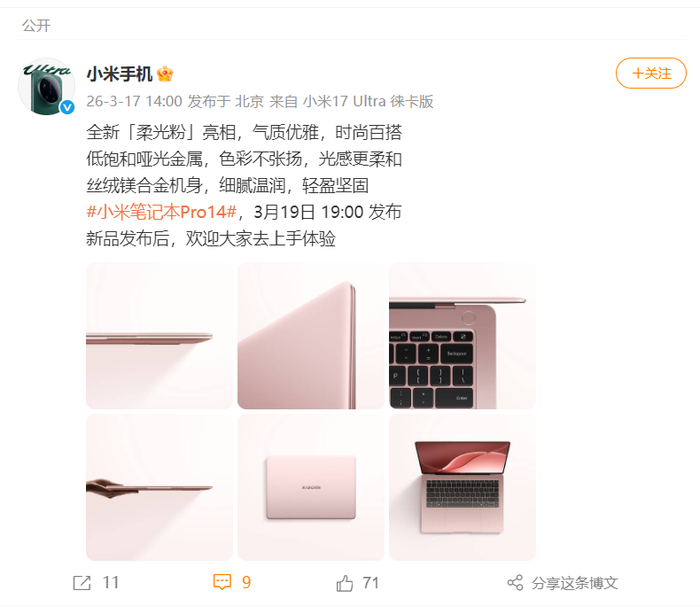View the keyboard close-up thumbnail
700x614 pixels.
[462, 336]
